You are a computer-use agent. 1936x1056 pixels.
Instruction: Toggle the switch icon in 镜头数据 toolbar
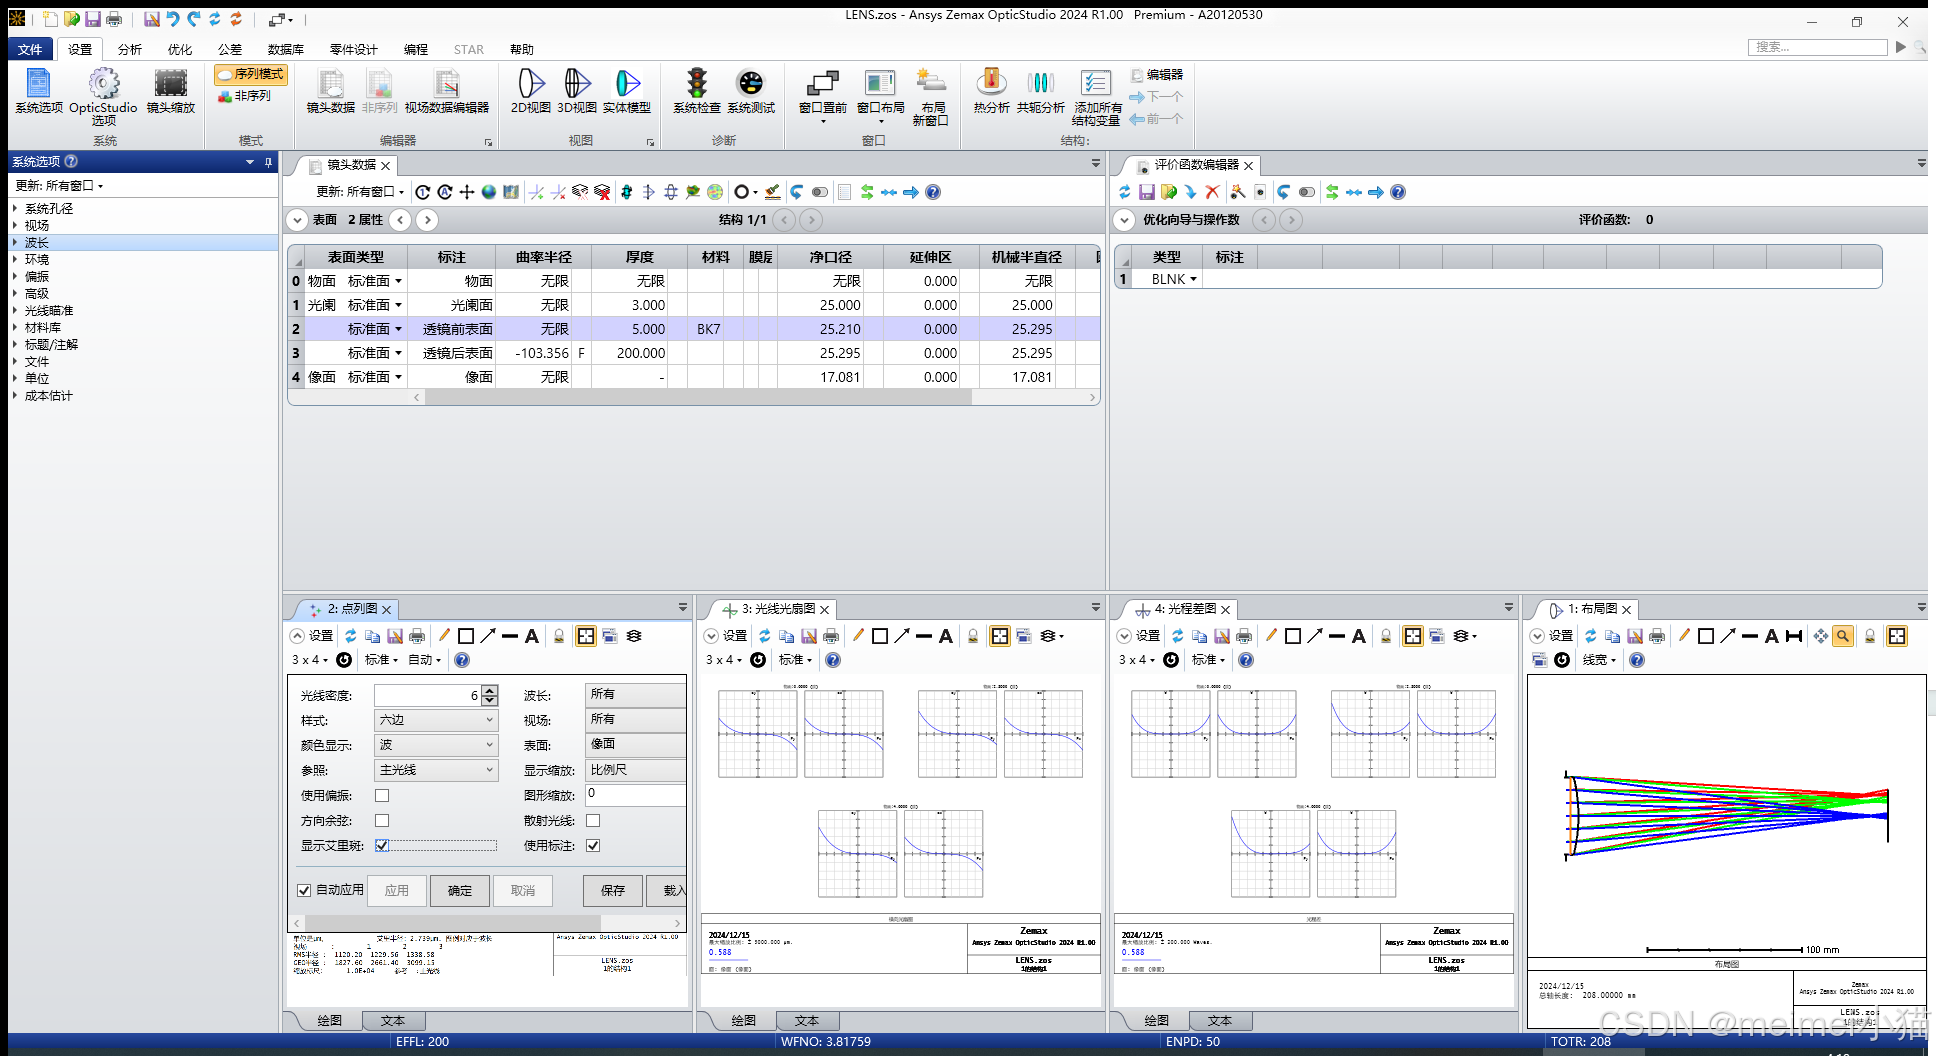click(820, 192)
